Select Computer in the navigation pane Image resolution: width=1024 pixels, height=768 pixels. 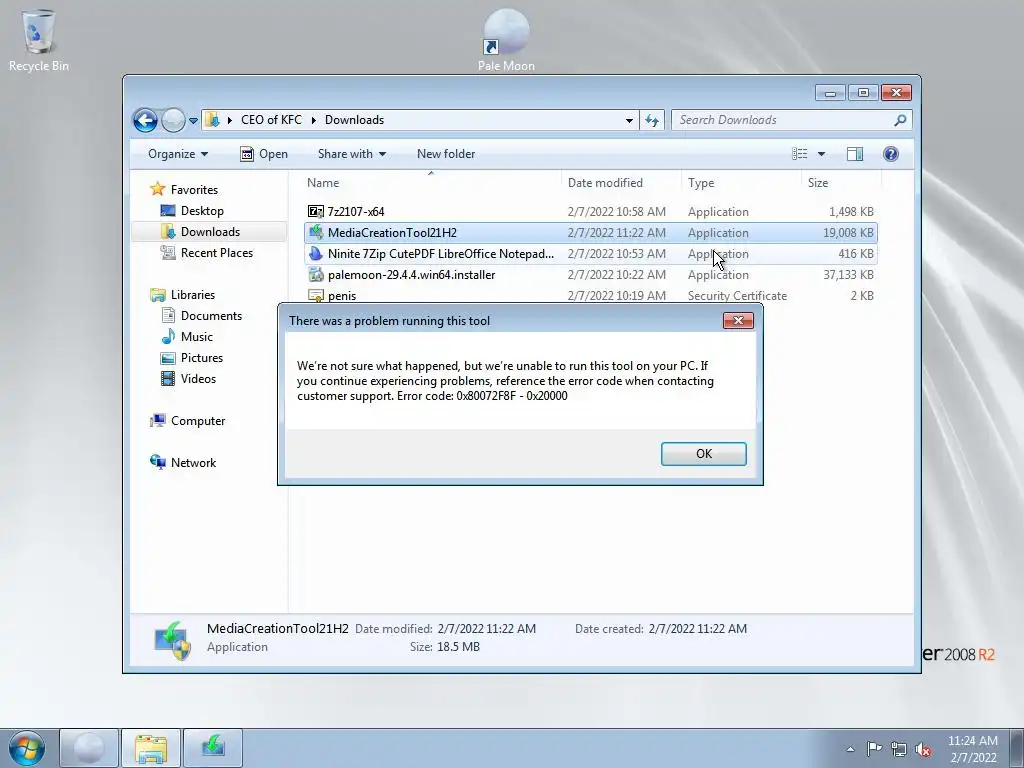coord(198,421)
